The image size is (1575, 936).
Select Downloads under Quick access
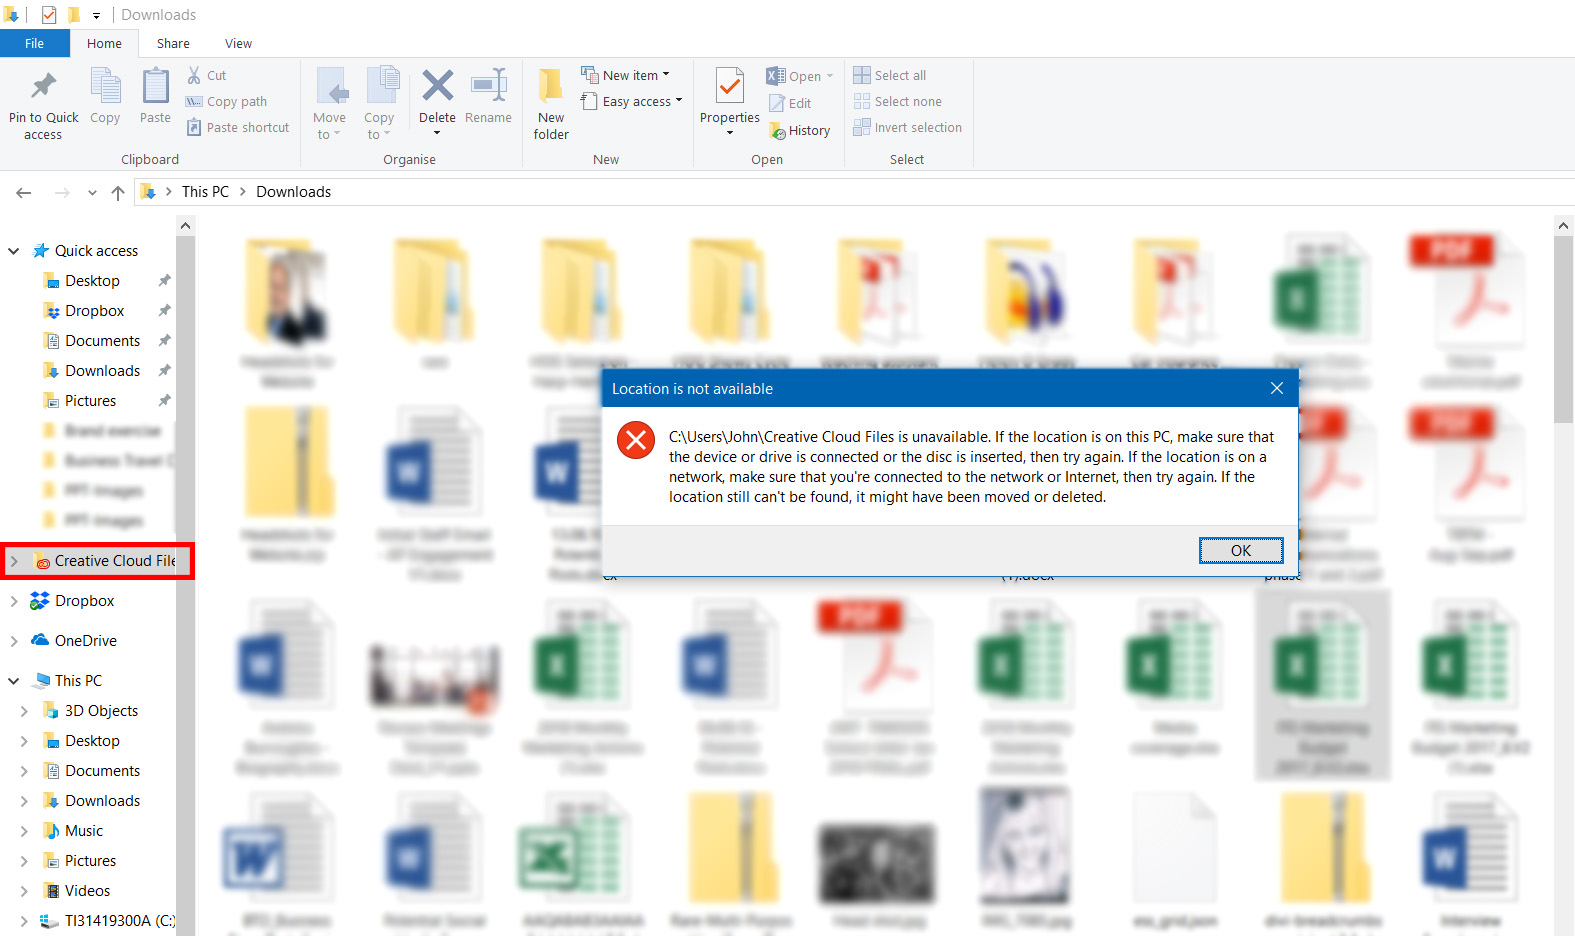102,370
